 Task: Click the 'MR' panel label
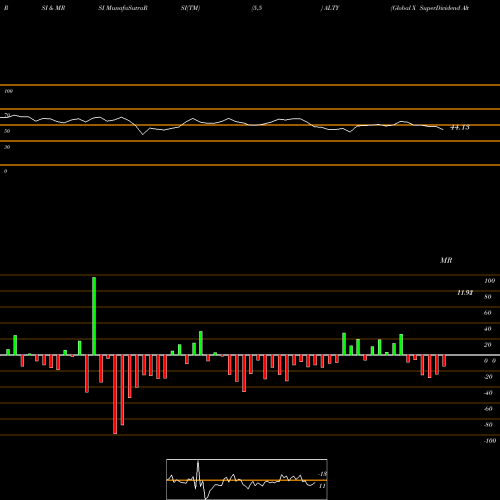(x=446, y=260)
